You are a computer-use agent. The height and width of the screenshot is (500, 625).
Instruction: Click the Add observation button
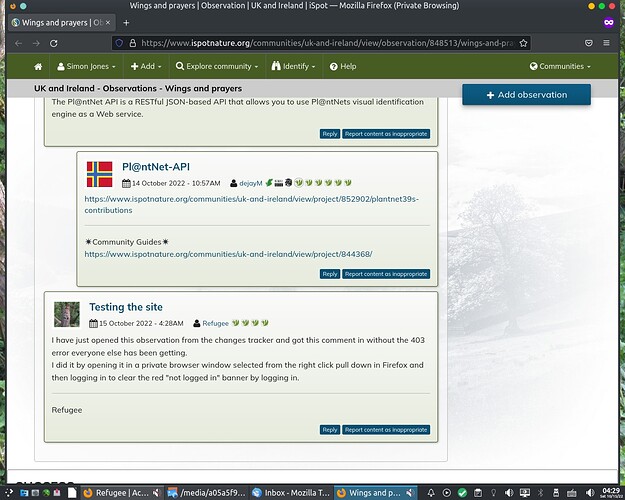coord(526,95)
